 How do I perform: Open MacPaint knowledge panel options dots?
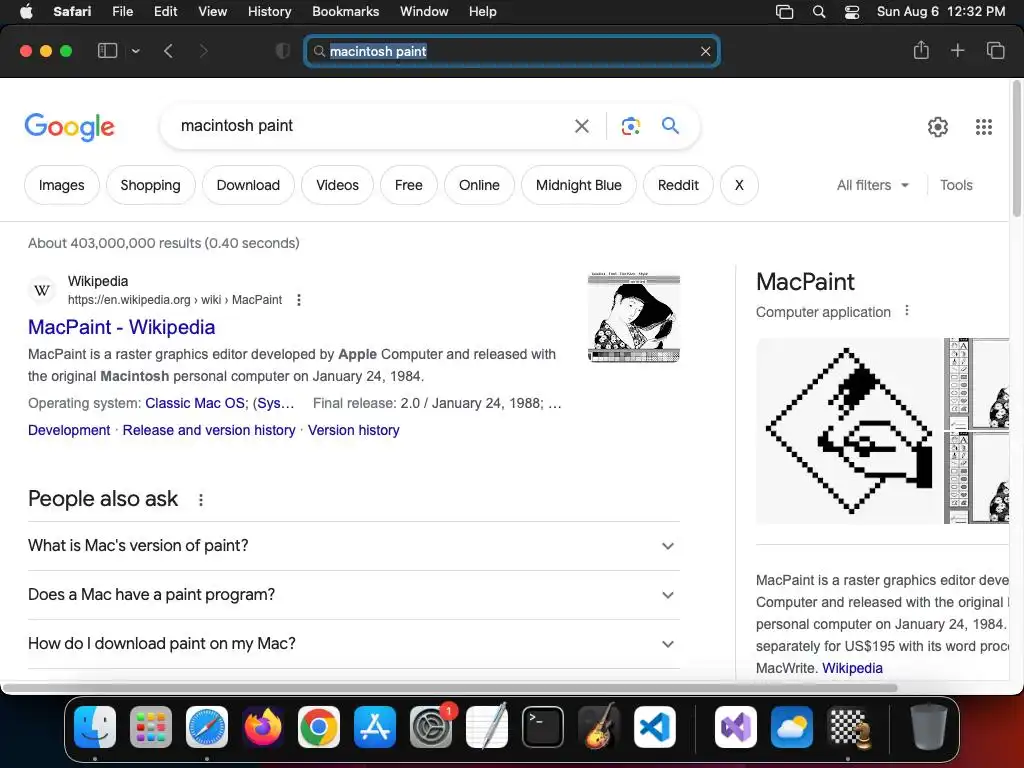click(906, 311)
